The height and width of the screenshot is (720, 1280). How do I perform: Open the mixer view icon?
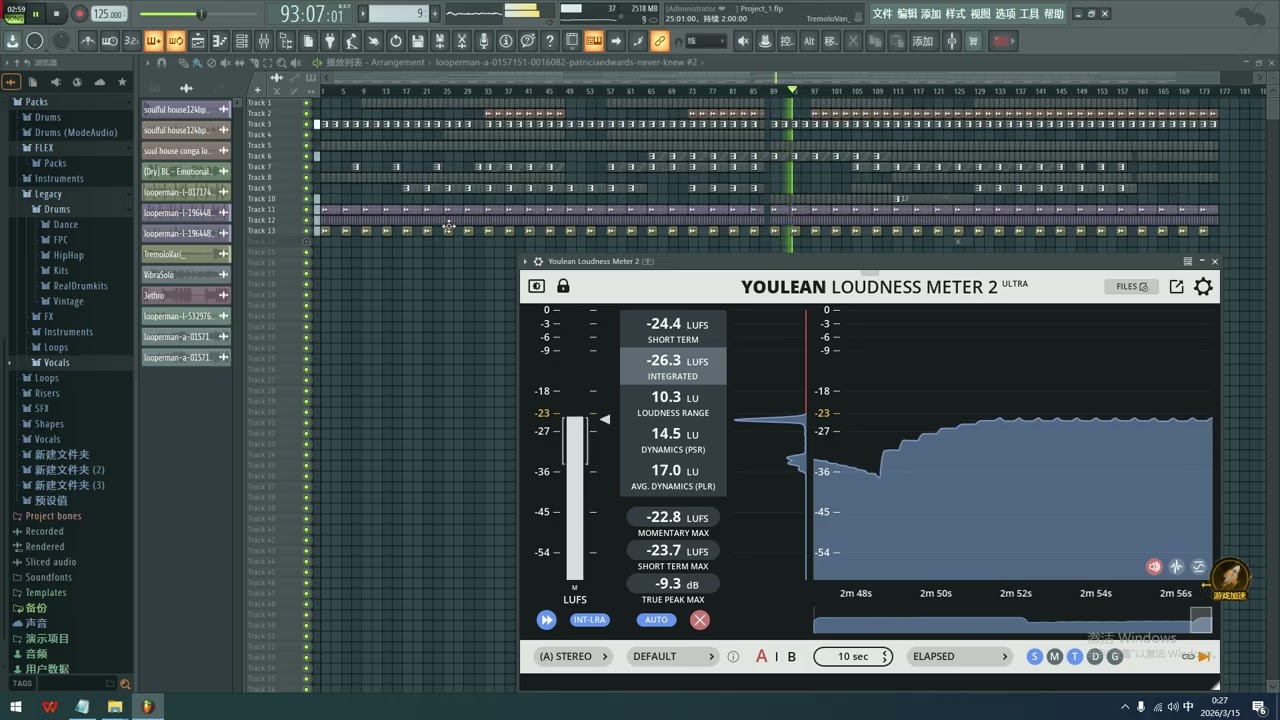tap(264, 41)
